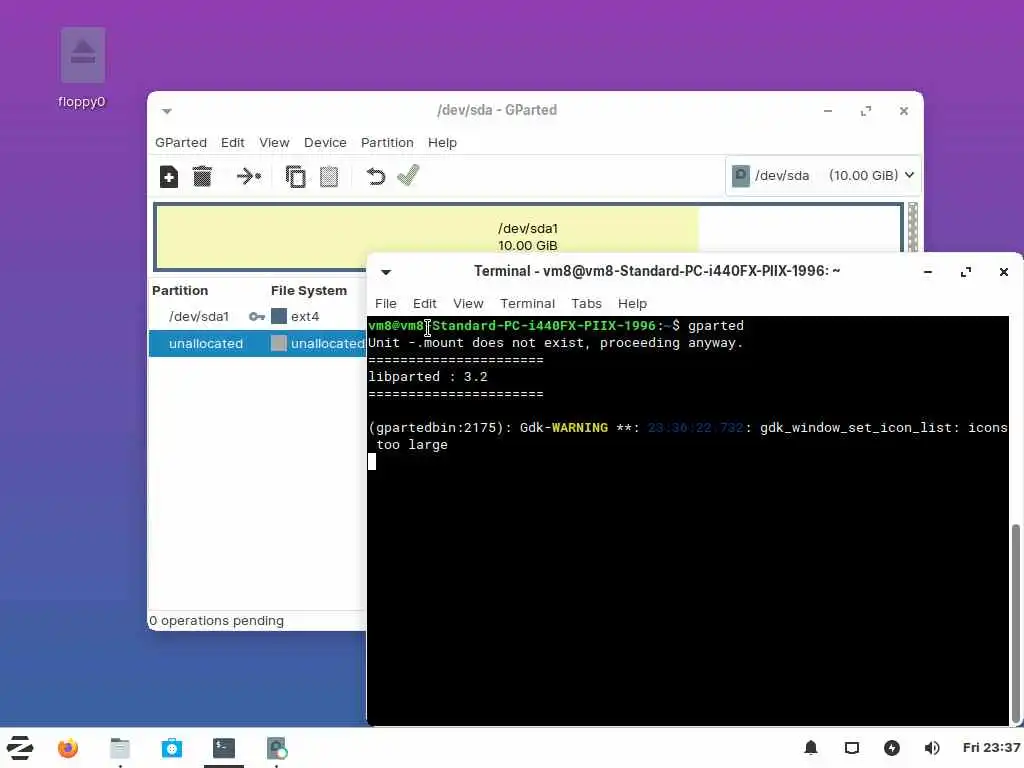The width and height of the screenshot is (1024, 768).
Task: Open GParted's Edit menu
Action: click(x=232, y=142)
